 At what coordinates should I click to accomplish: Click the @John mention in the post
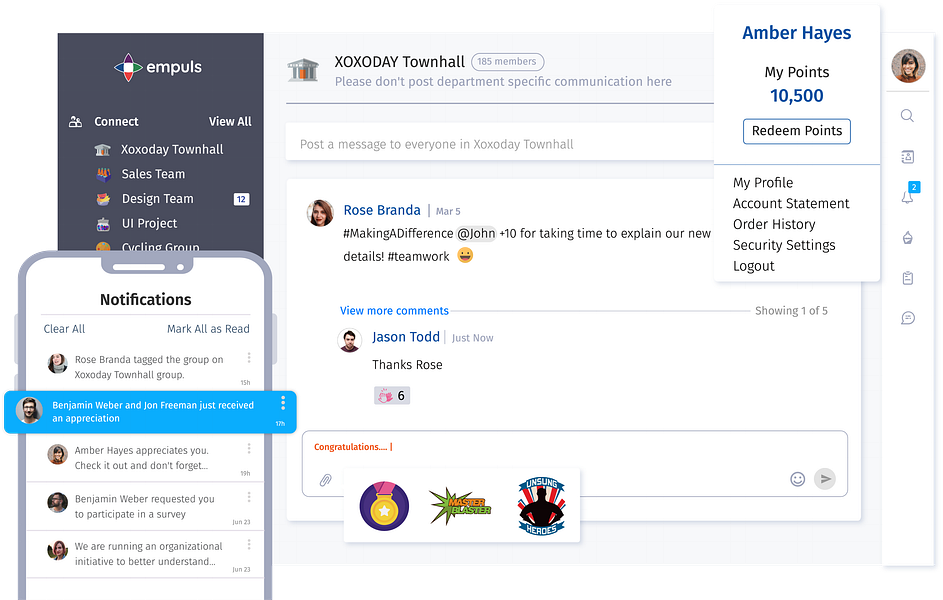[476, 233]
